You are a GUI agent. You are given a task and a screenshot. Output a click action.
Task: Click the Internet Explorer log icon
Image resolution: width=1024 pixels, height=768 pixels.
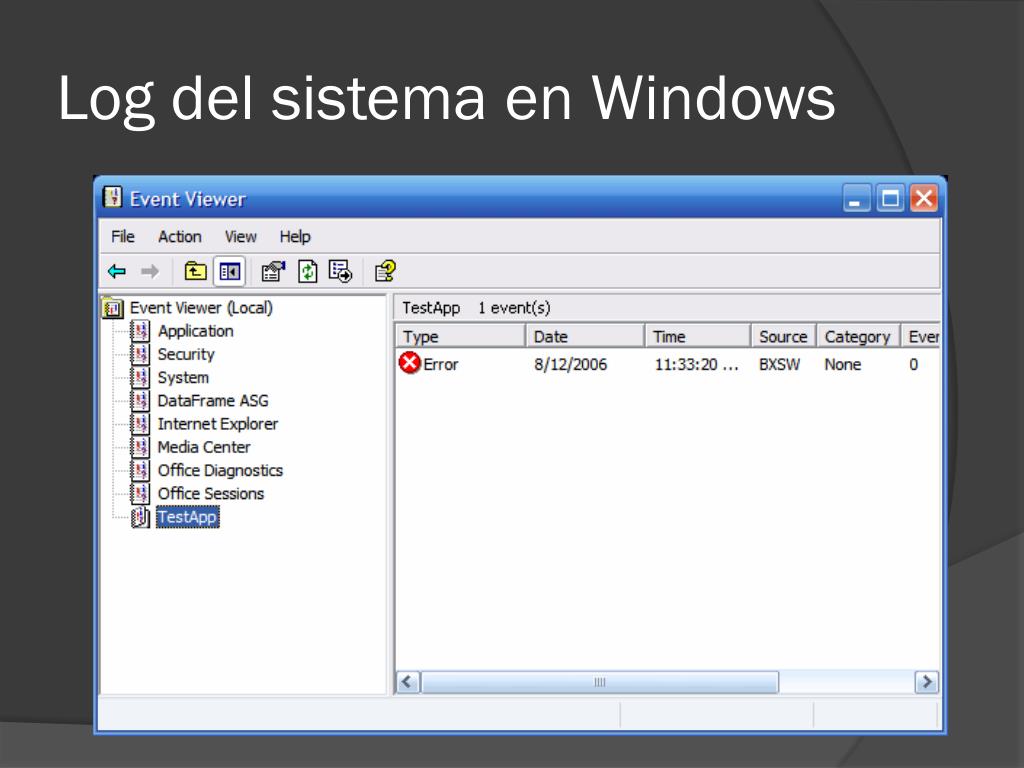coord(140,424)
